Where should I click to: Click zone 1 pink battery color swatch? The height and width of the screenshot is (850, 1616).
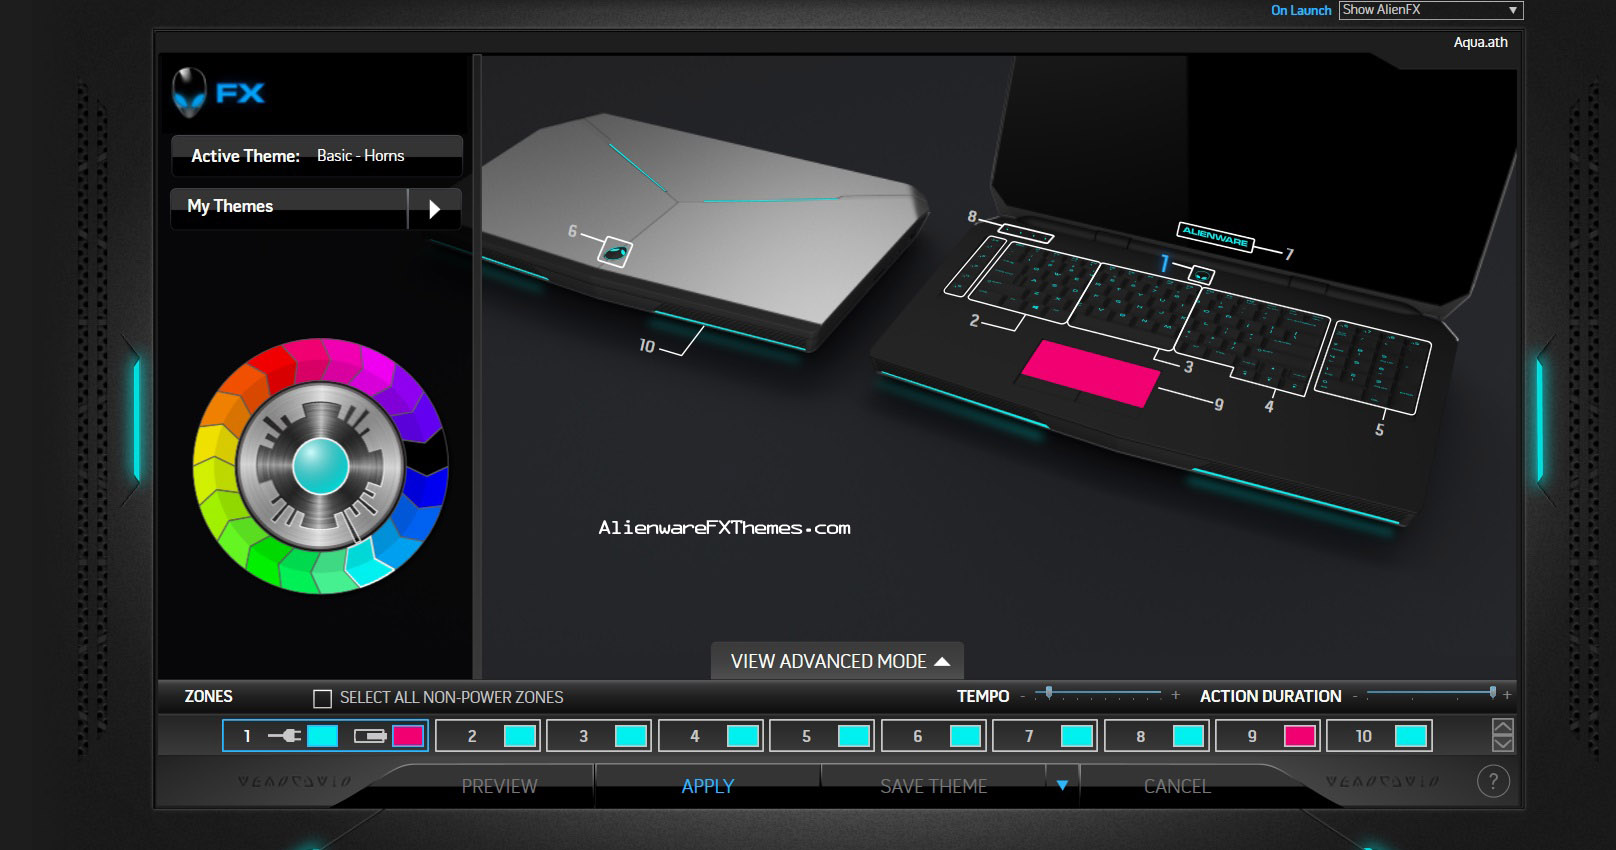(x=408, y=736)
